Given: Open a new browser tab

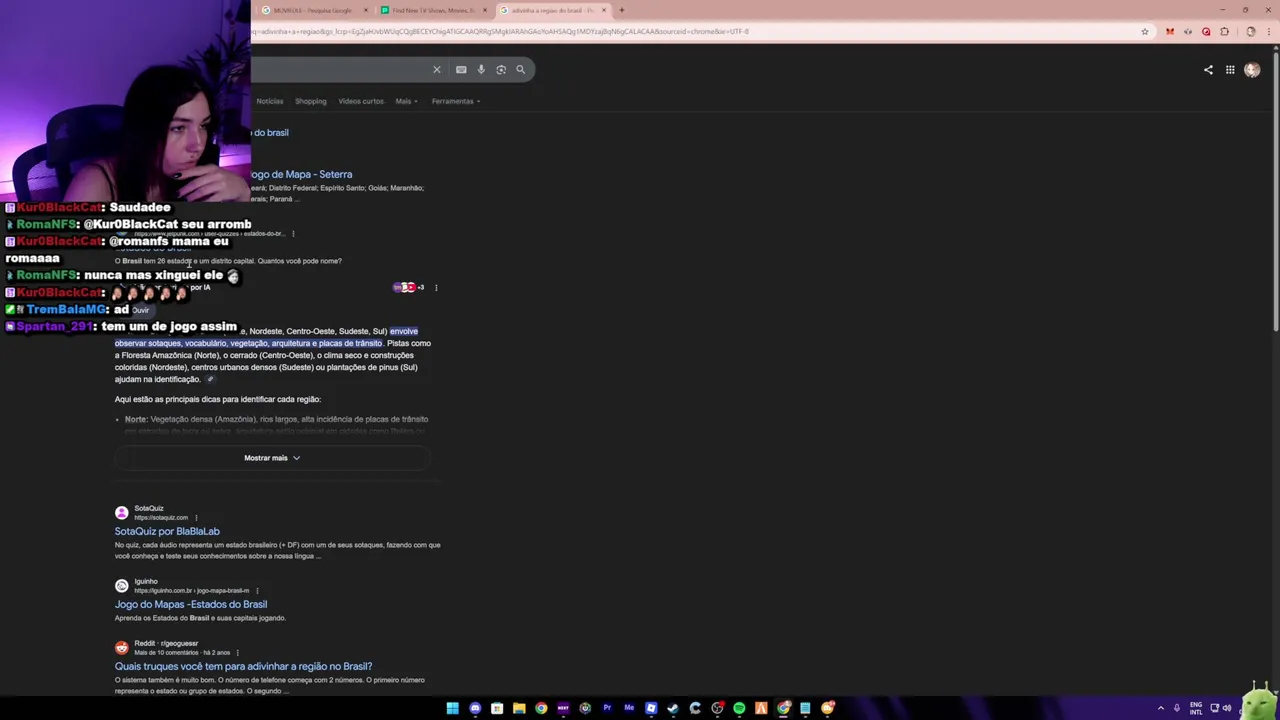Looking at the screenshot, I should coord(621,10).
